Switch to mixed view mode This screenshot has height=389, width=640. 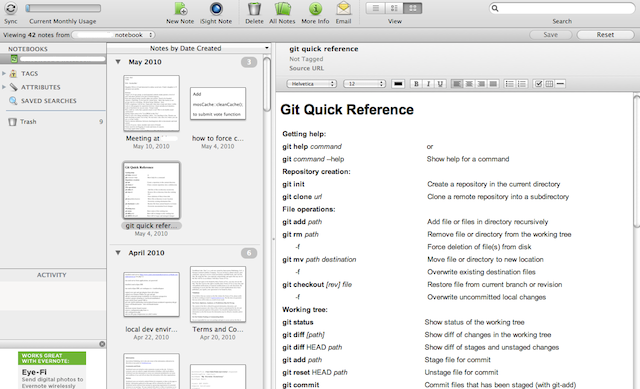pyautogui.click(x=394, y=8)
